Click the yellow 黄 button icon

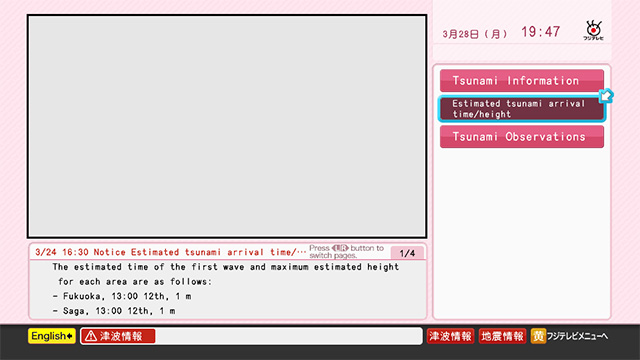point(538,336)
